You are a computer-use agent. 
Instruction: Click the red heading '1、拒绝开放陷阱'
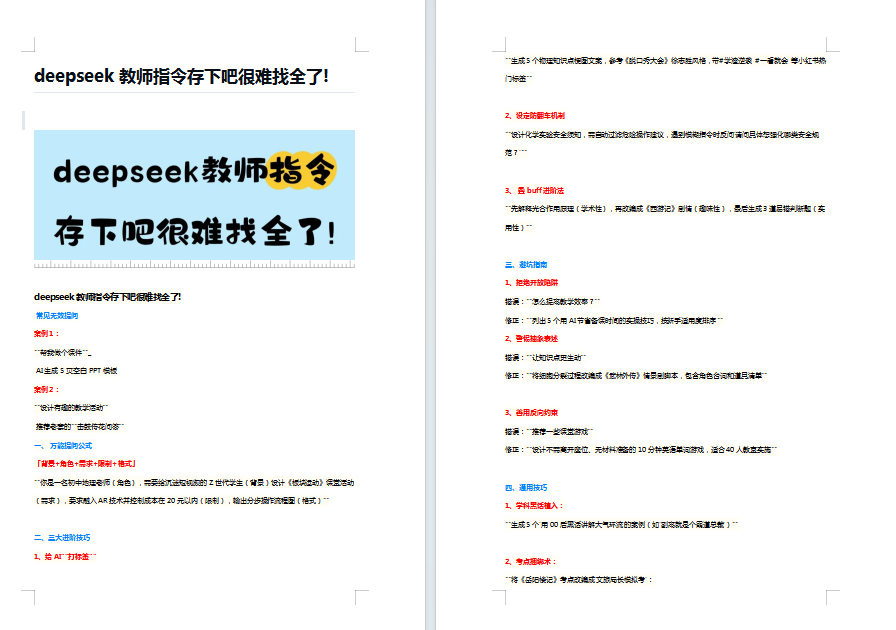(x=531, y=283)
